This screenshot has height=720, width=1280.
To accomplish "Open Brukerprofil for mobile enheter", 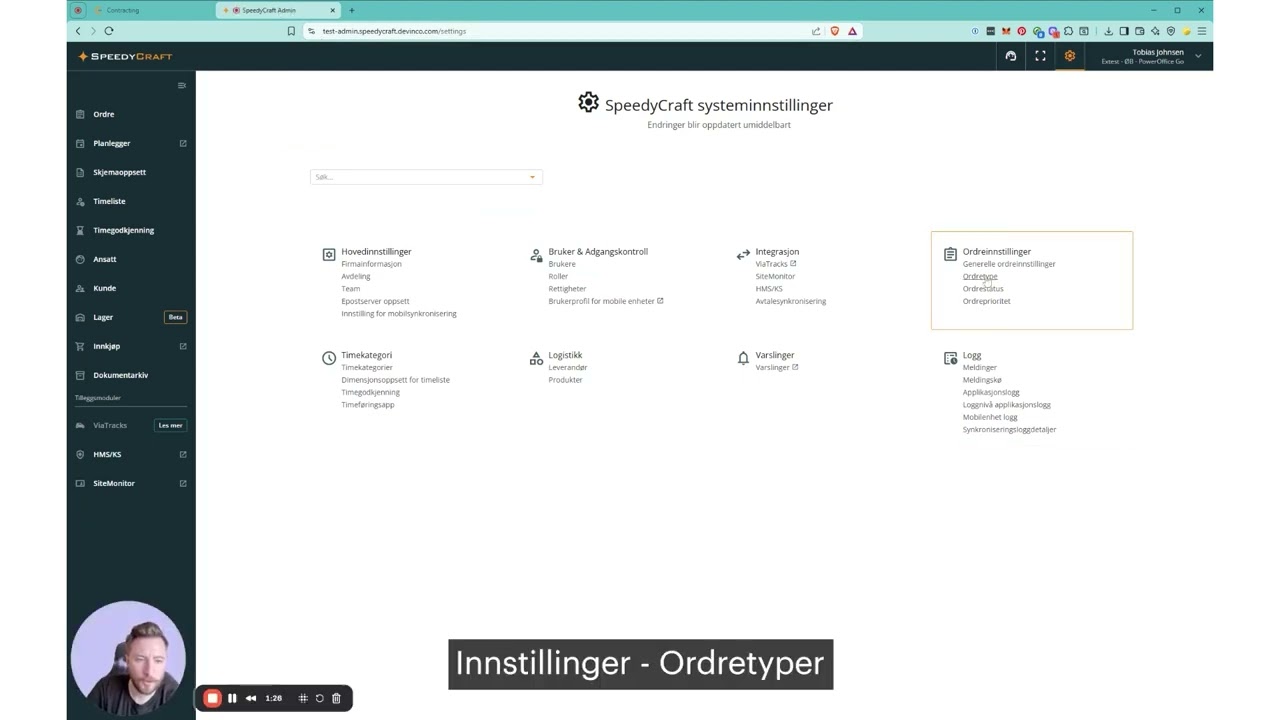I will click(606, 301).
